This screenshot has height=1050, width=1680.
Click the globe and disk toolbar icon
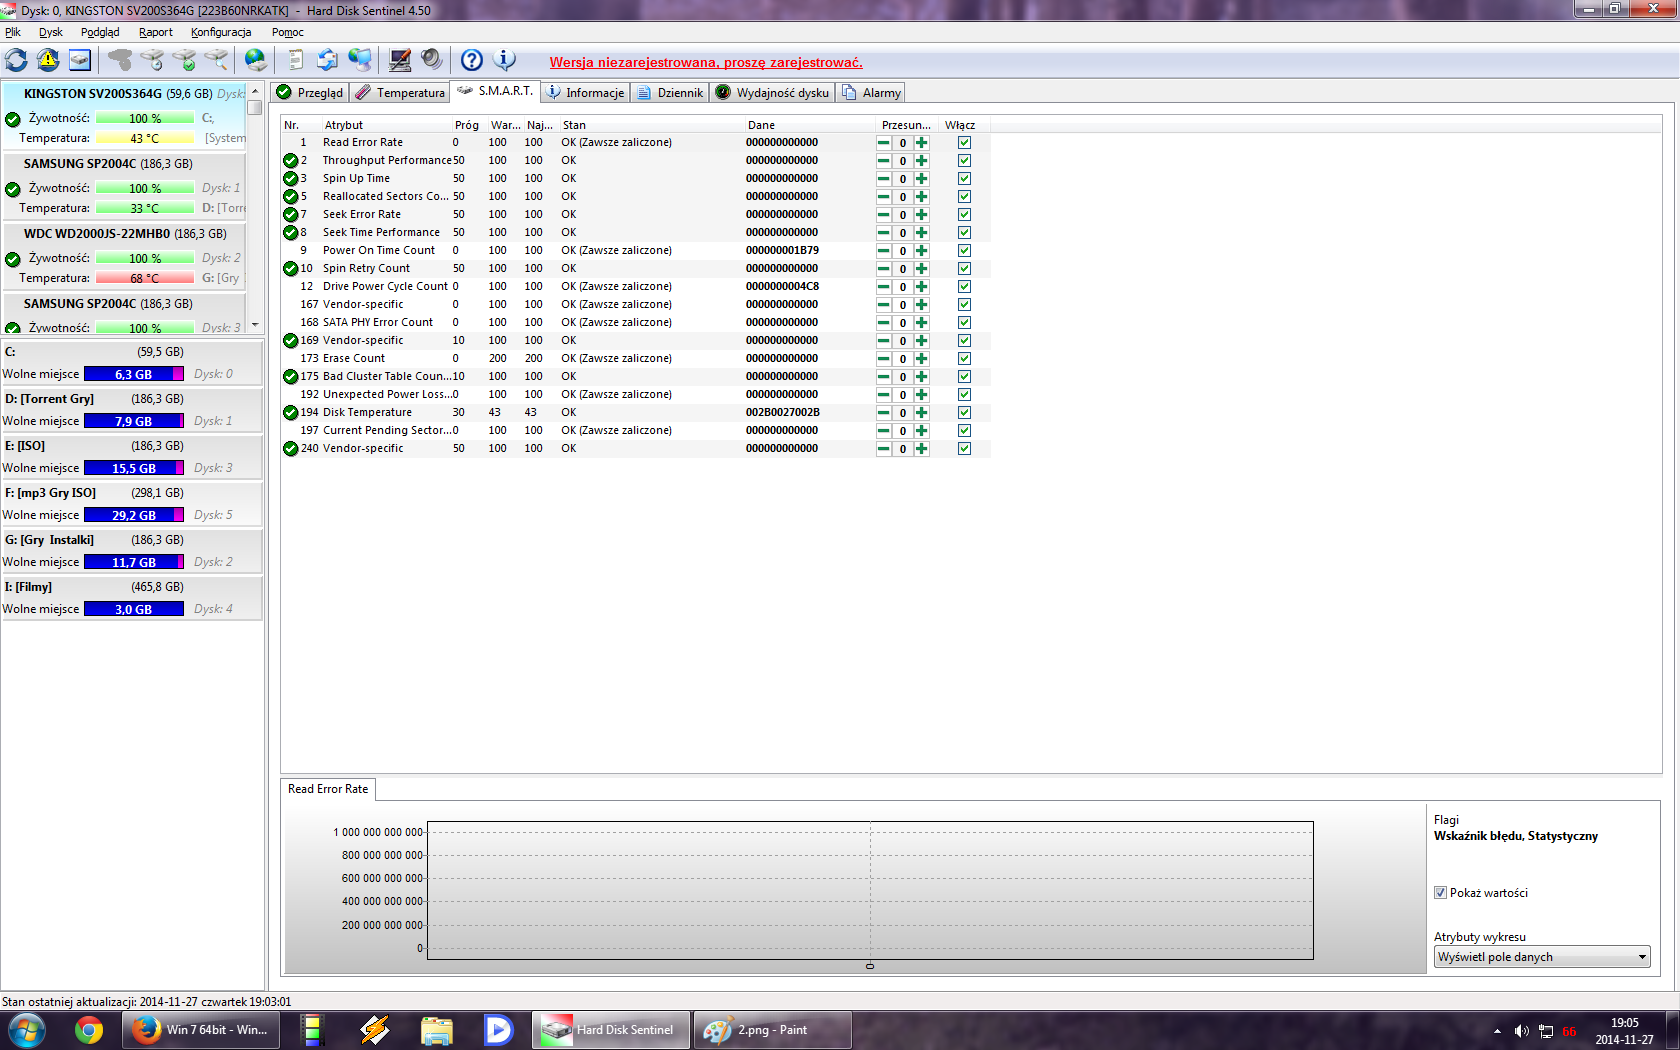pyautogui.click(x=256, y=60)
